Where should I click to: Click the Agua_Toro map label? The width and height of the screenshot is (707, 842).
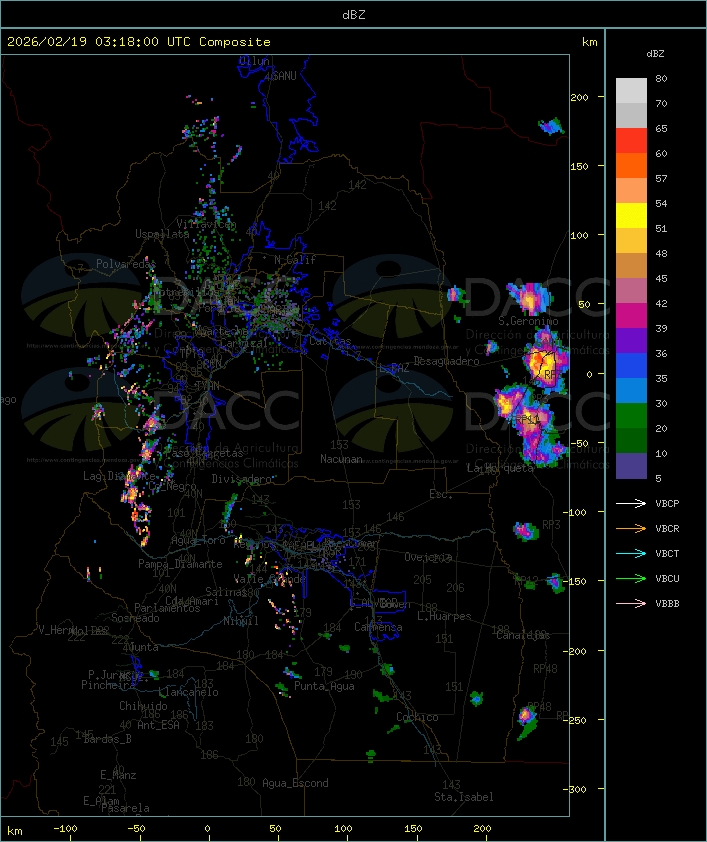pyautogui.click(x=198, y=541)
